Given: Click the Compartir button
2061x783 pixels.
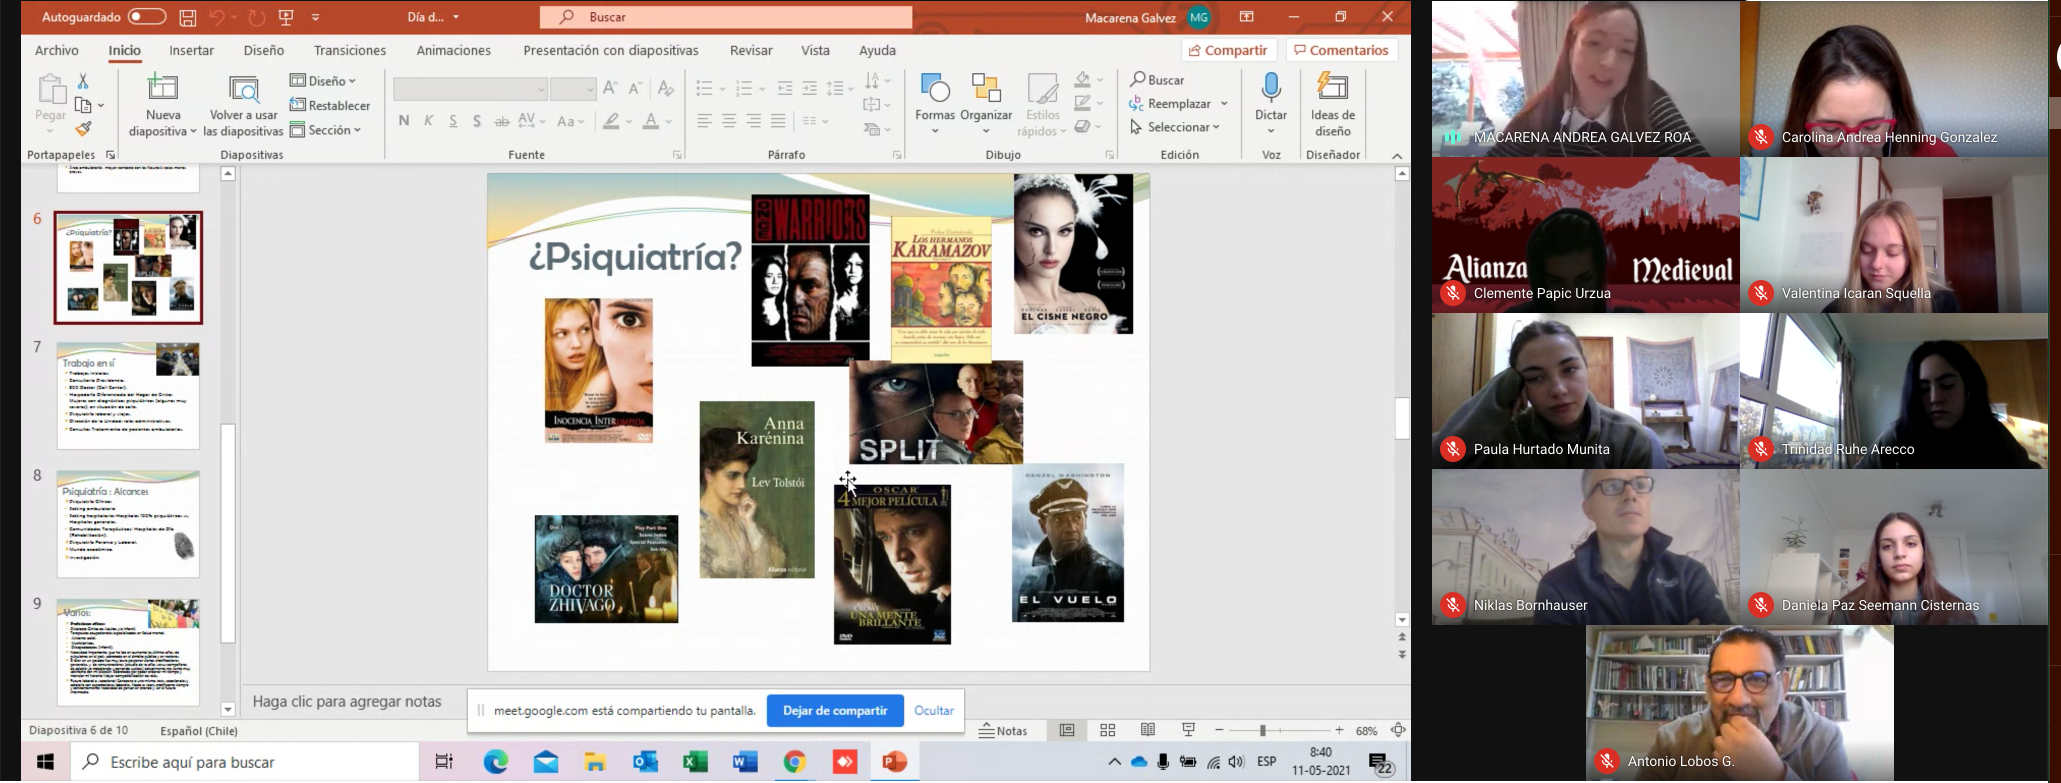Looking at the screenshot, I should (1228, 50).
